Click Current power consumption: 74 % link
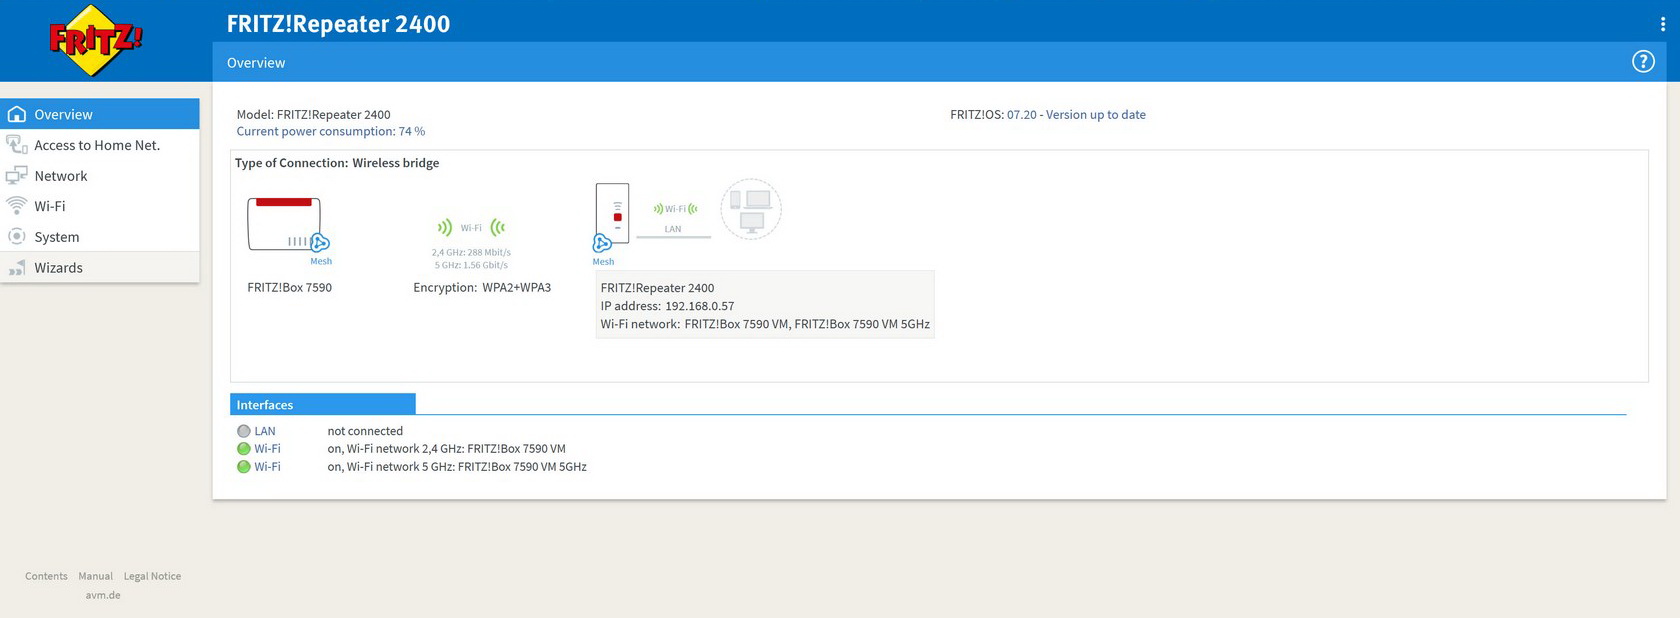Image resolution: width=1680 pixels, height=618 pixels. 331,131
